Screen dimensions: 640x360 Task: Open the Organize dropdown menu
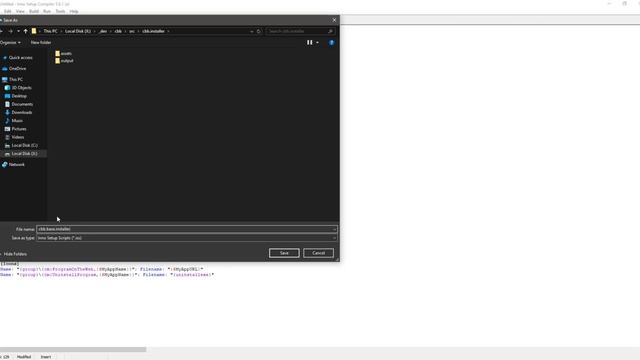coord(10,42)
